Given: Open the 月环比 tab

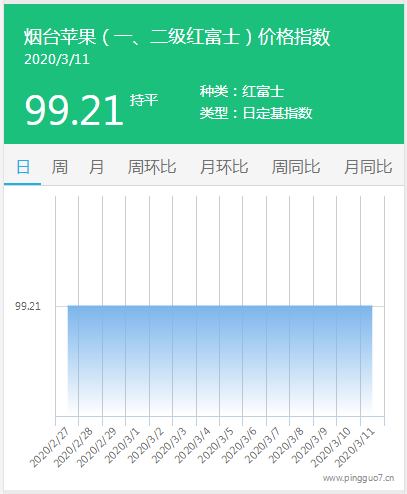Looking at the screenshot, I should coord(224,167).
